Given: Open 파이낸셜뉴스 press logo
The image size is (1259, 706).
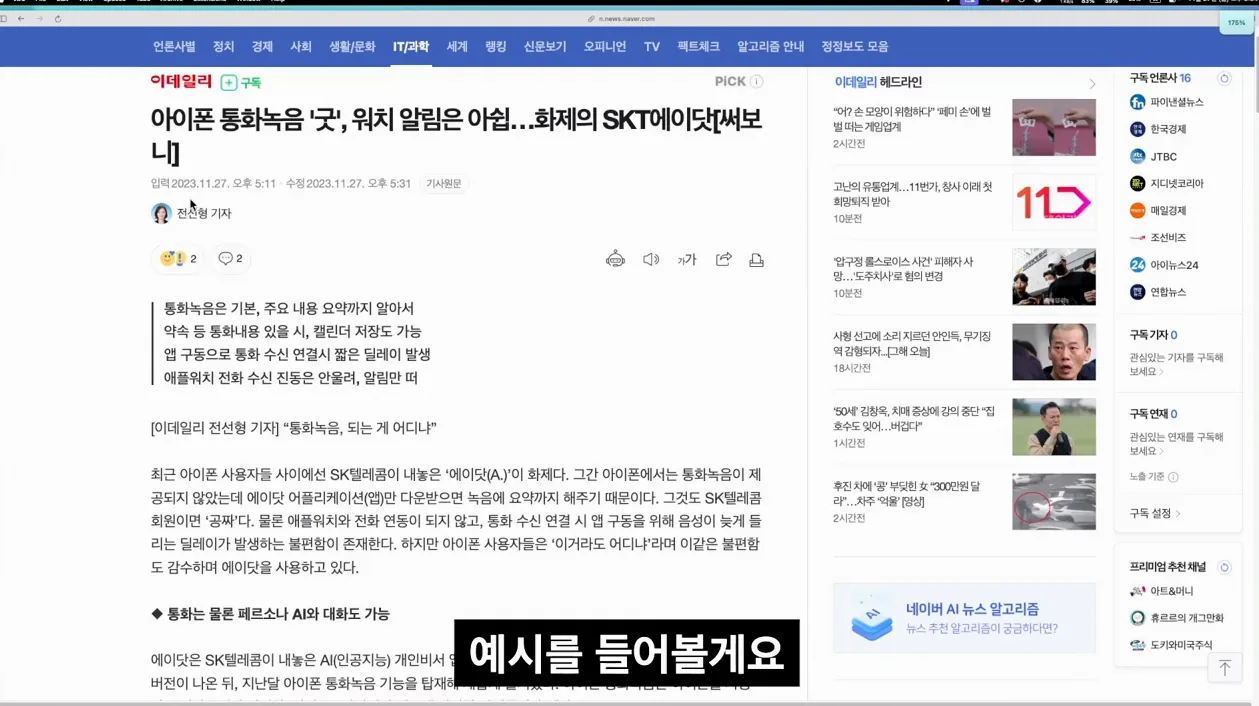Looking at the screenshot, I should pyautogui.click(x=1137, y=102).
